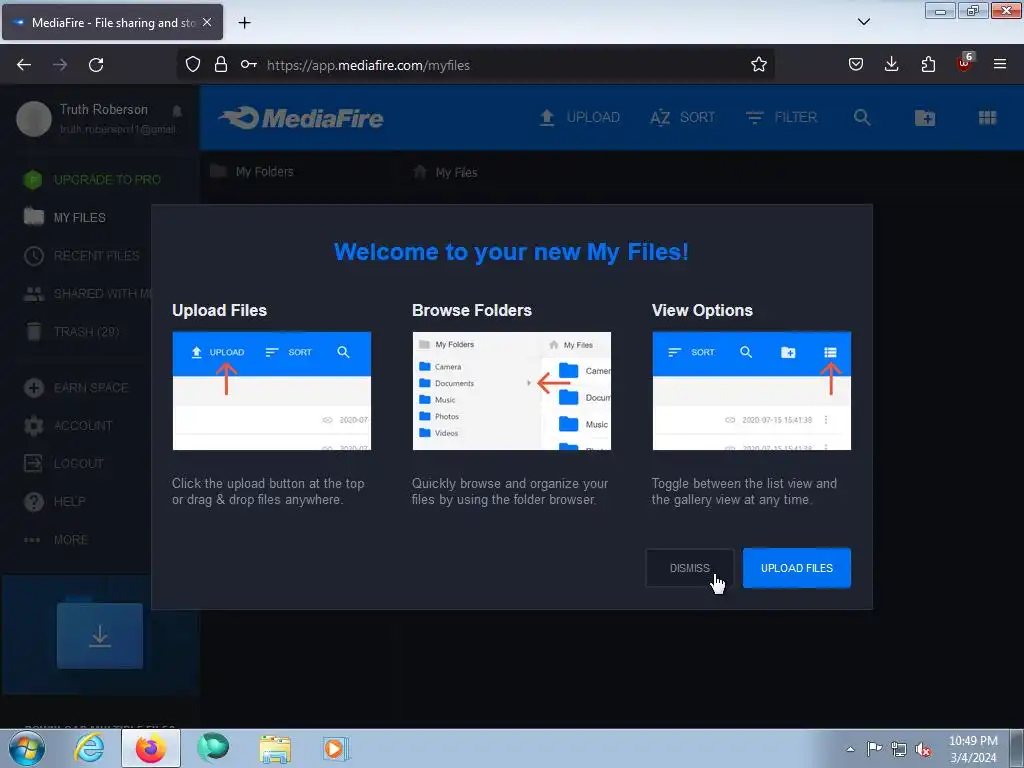Open Help in the sidebar
Viewport: 1024px width, 768px height.
click(55, 502)
